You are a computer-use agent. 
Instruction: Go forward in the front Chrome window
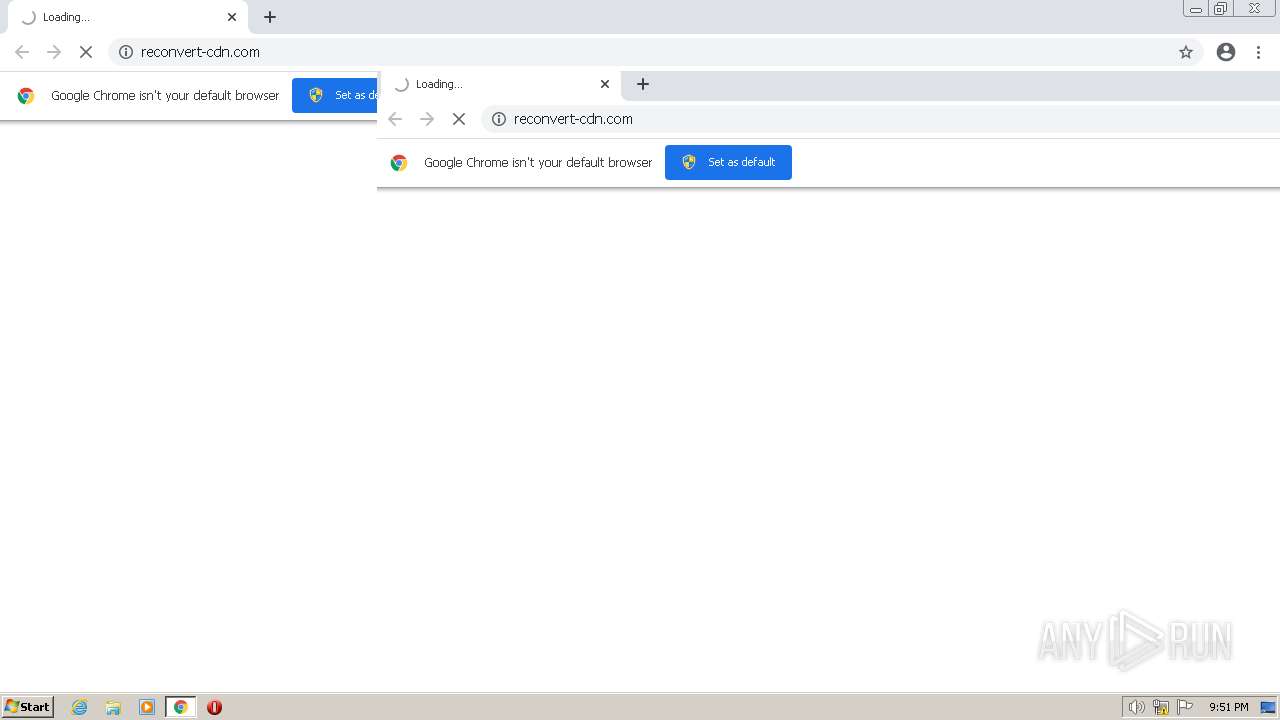tap(427, 119)
